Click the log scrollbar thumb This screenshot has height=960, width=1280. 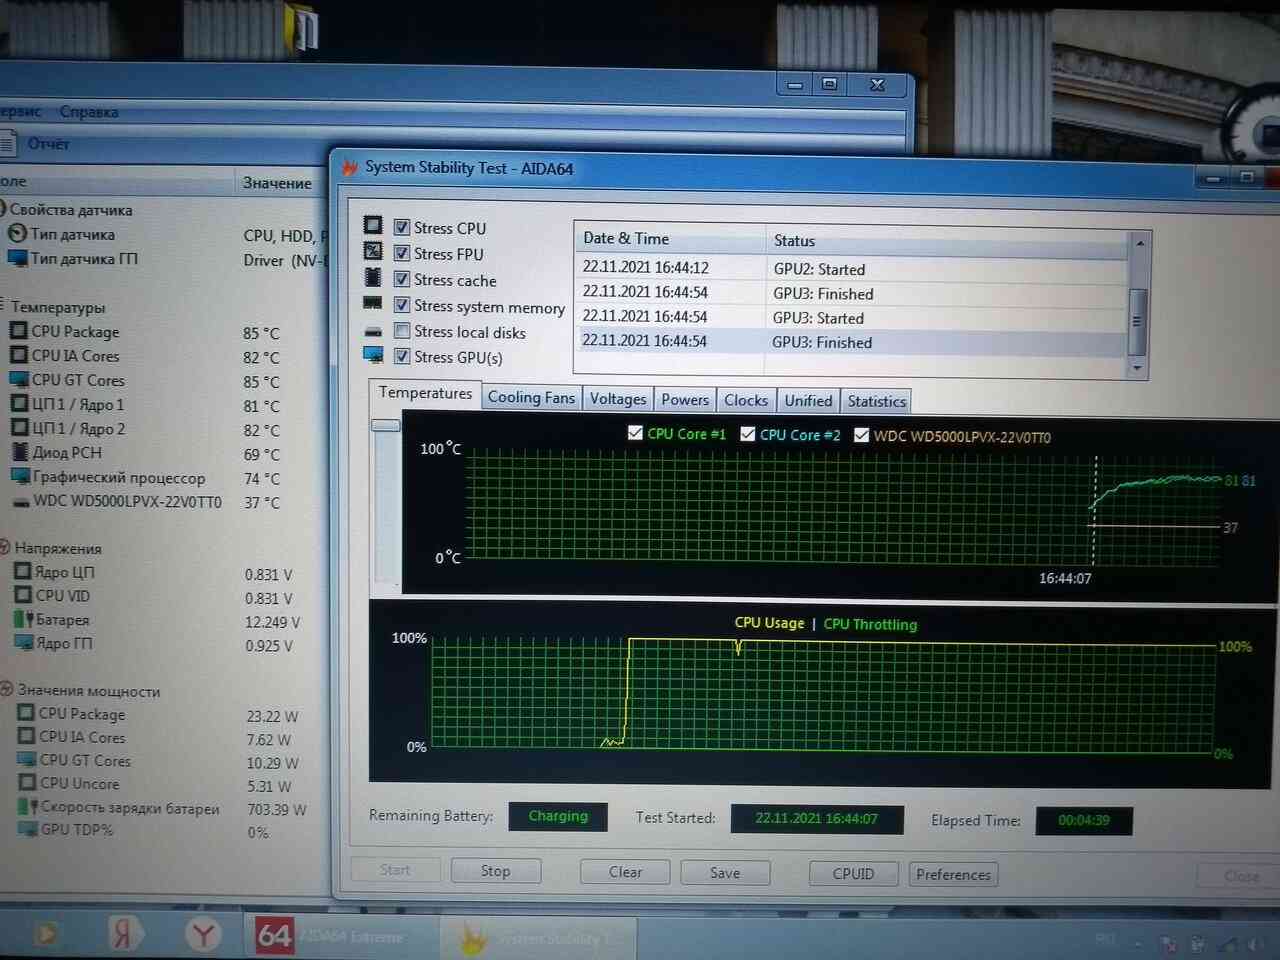click(1136, 321)
